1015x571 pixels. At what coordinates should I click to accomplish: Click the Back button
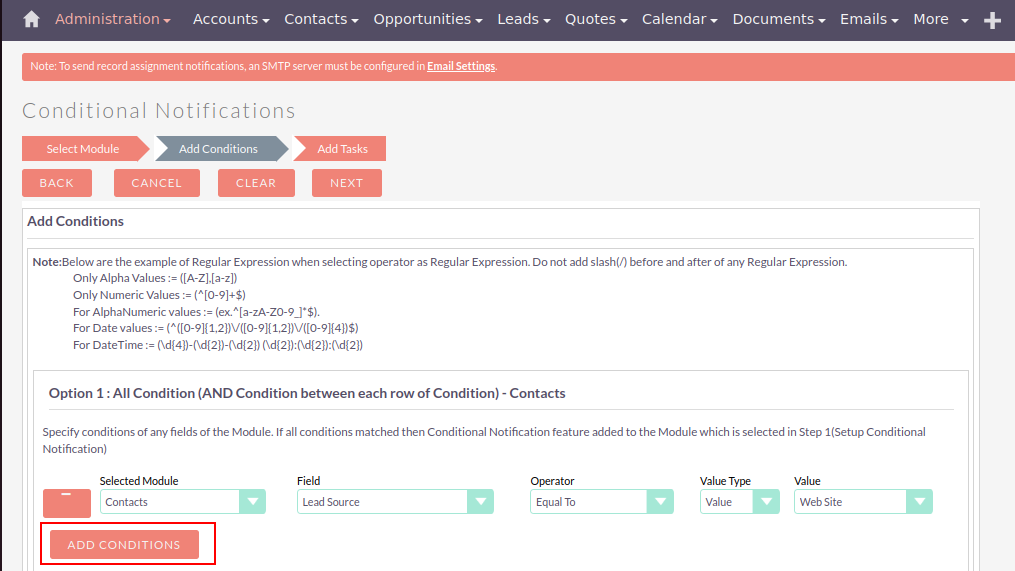(57, 183)
